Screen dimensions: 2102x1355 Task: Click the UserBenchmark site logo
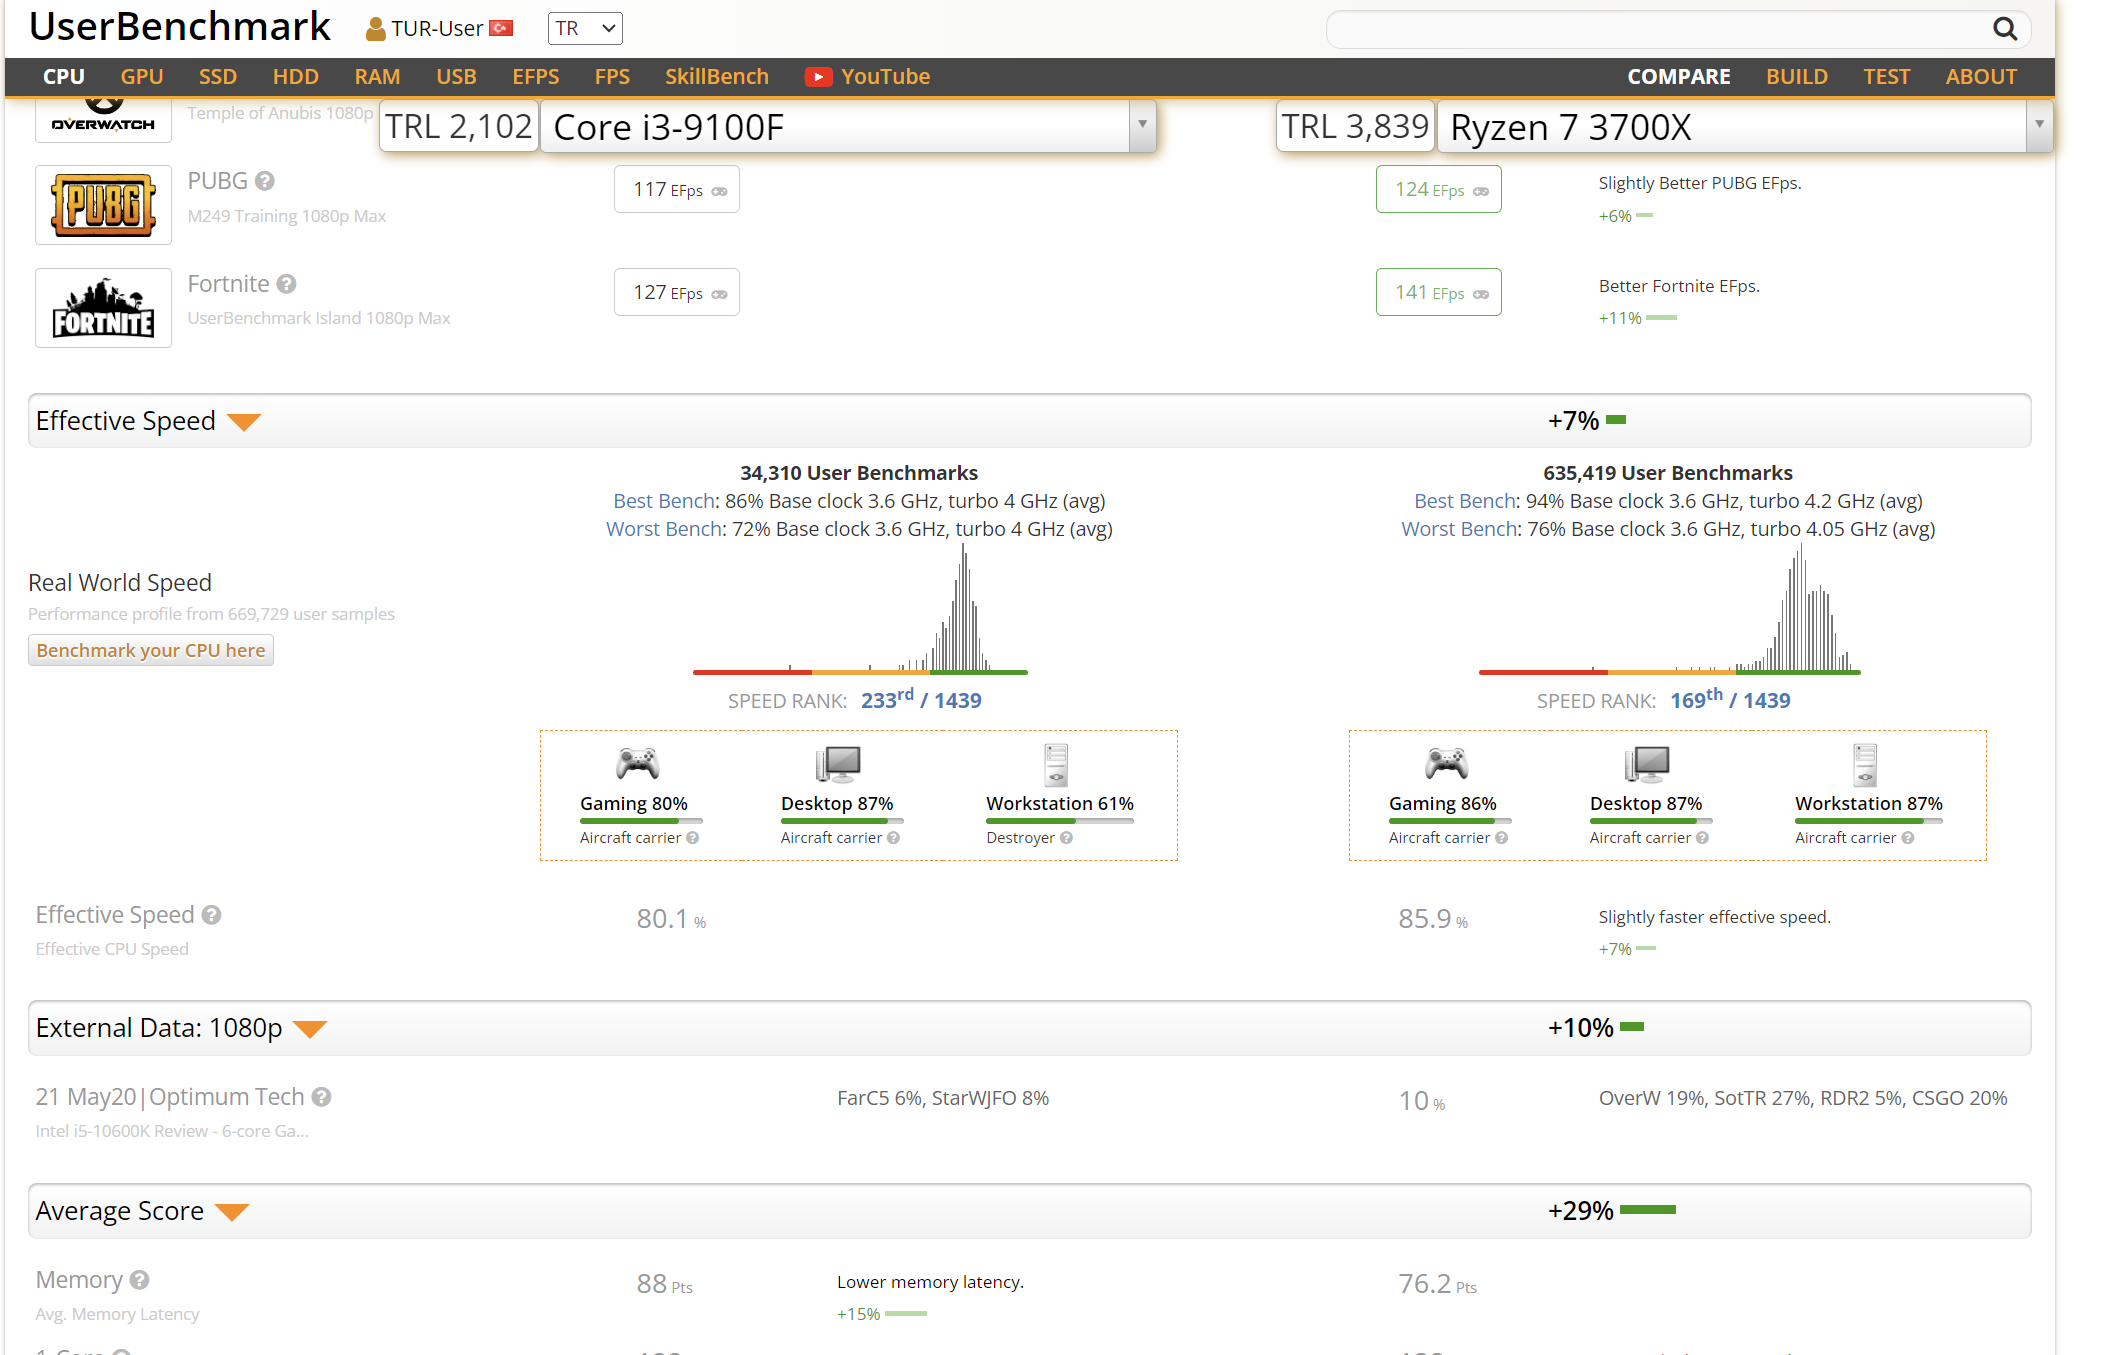click(x=180, y=27)
